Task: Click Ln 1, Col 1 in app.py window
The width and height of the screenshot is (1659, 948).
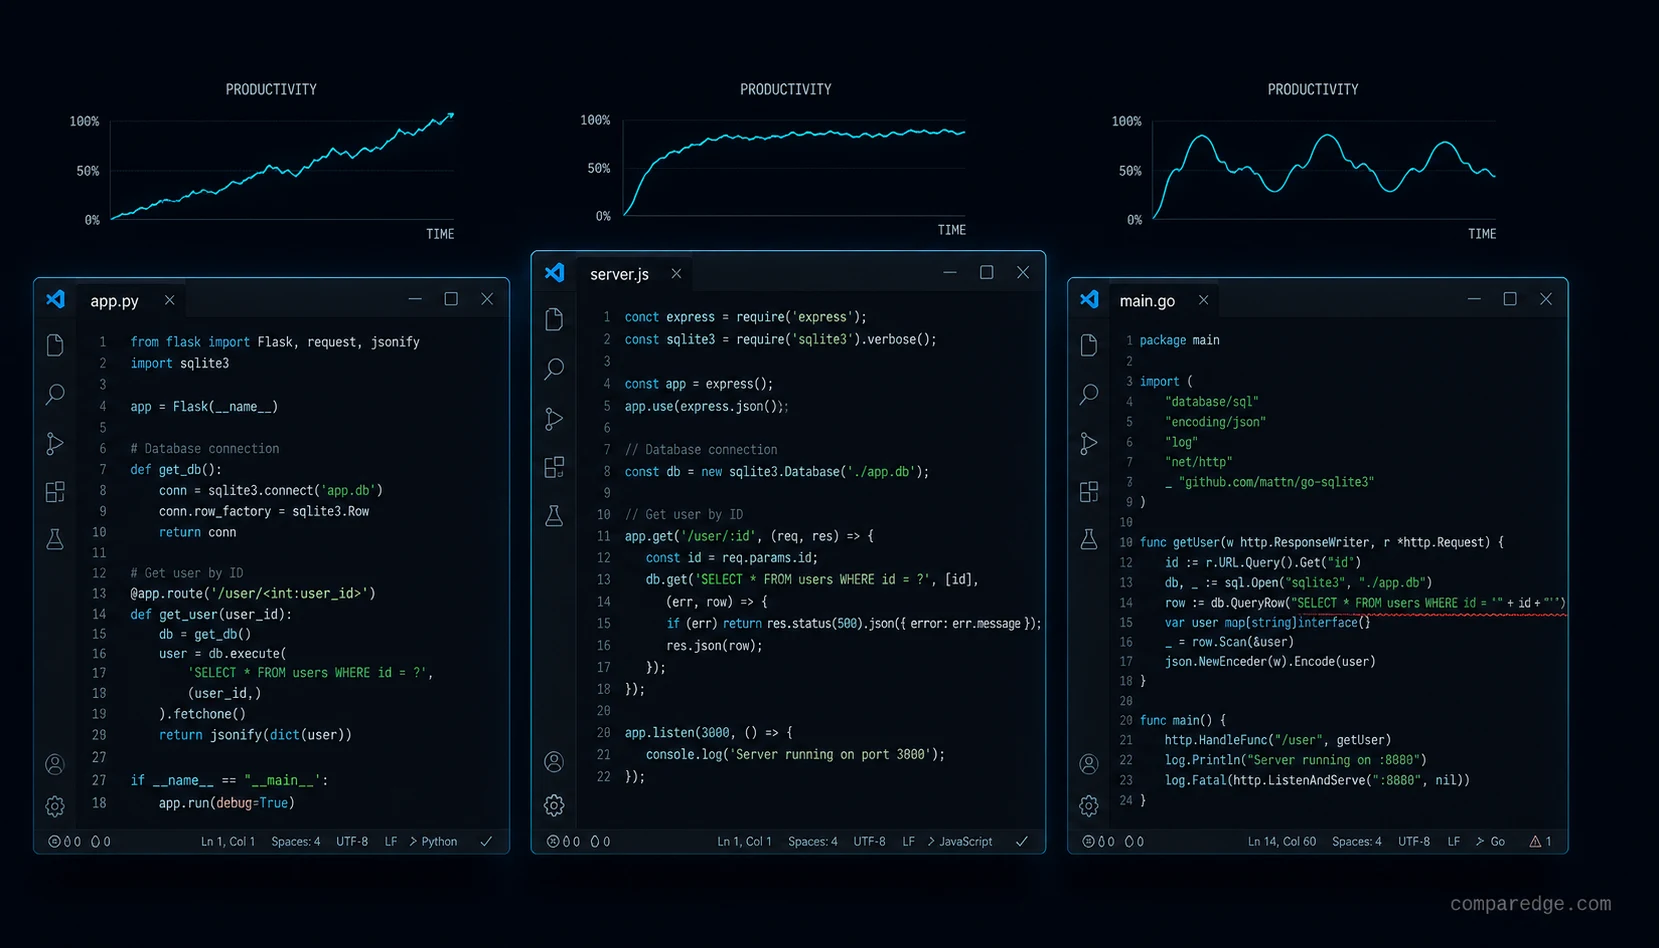Action: (x=228, y=842)
